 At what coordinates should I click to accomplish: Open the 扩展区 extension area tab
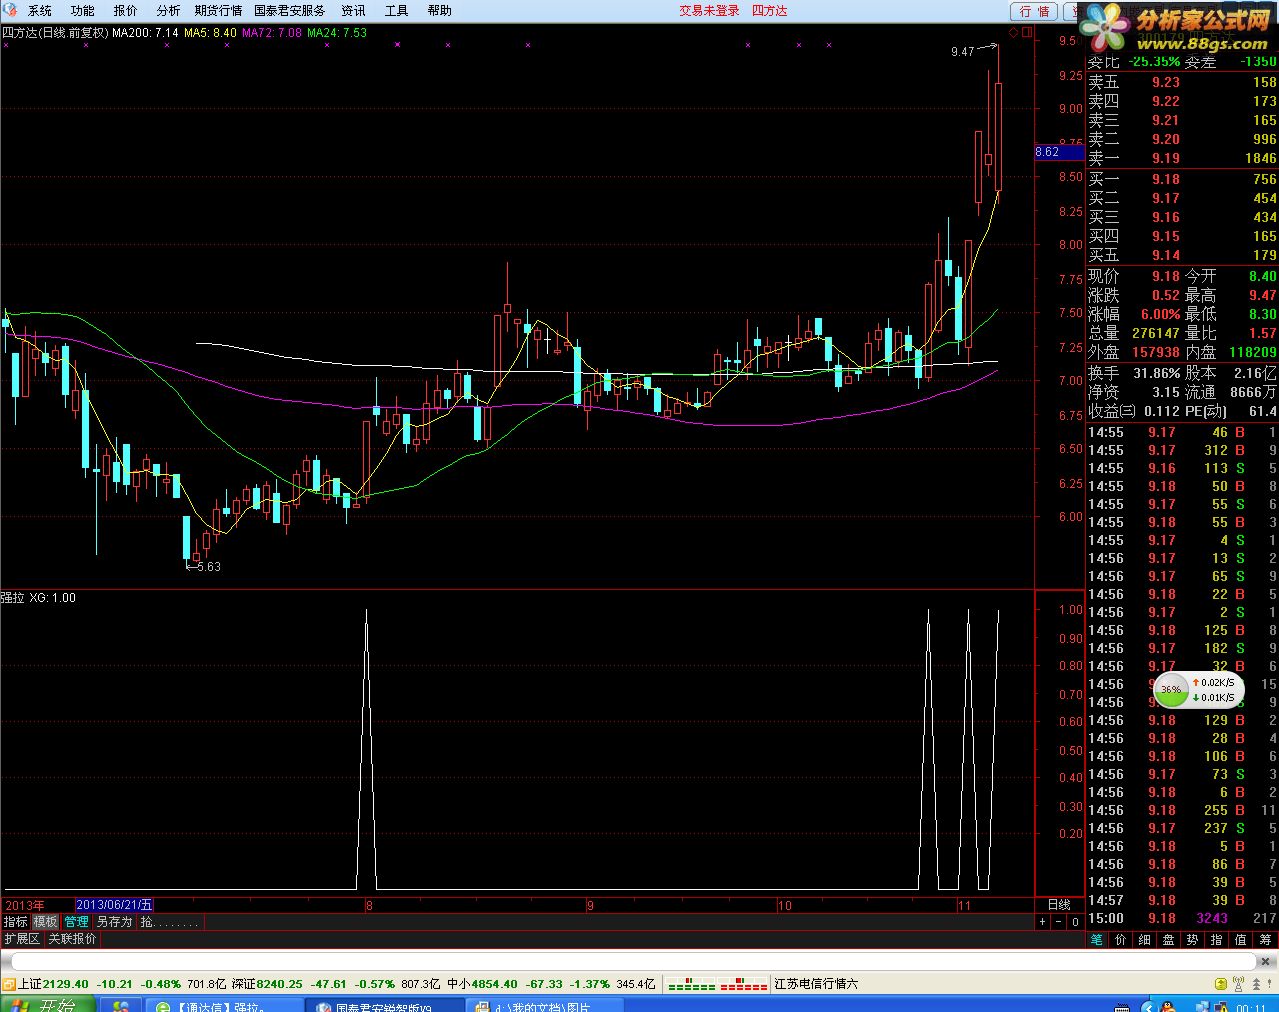(21, 939)
